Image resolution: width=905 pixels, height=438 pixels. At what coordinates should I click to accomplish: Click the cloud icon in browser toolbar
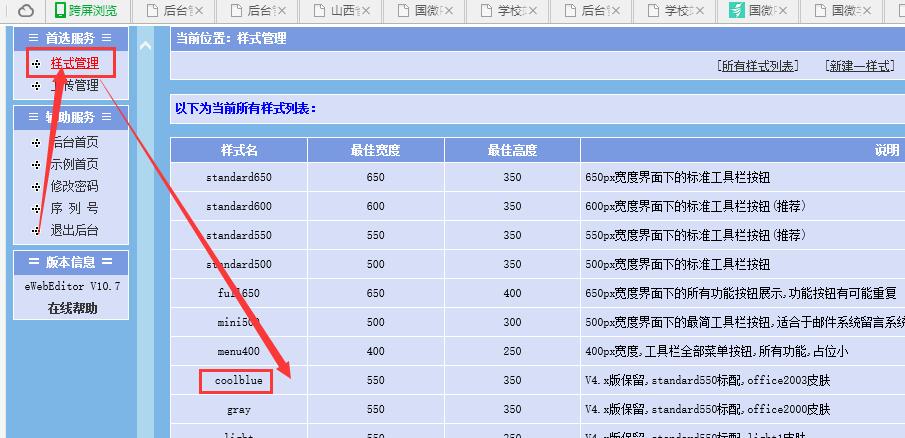pos(25,11)
